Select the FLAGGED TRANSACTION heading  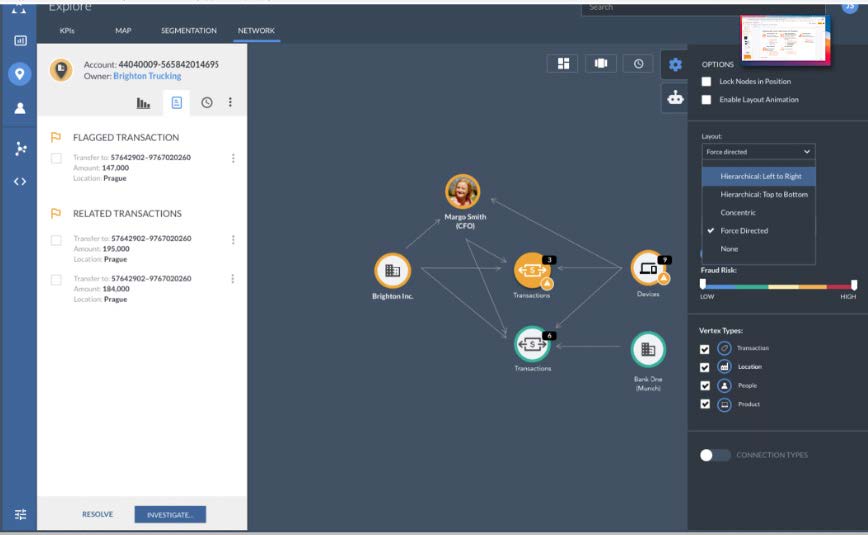pos(126,137)
